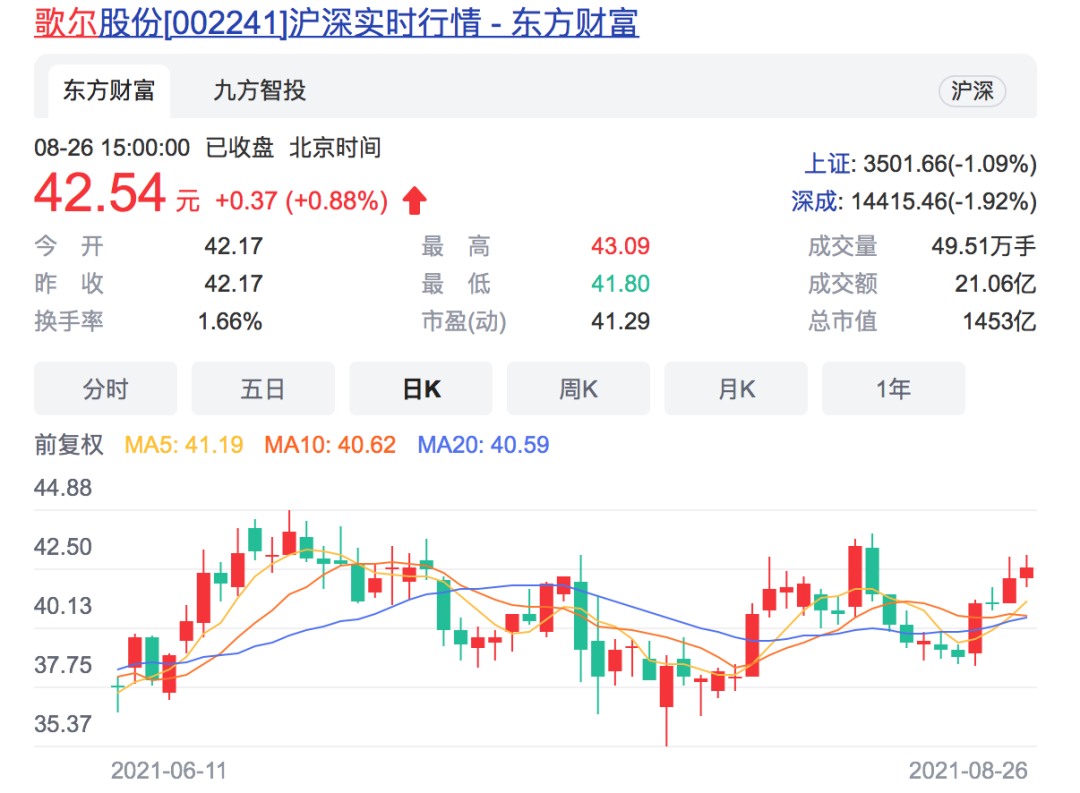This screenshot has height=793, width=1080.
Task: Click the 2021-08-26 end date marker
Action: click(x=967, y=771)
